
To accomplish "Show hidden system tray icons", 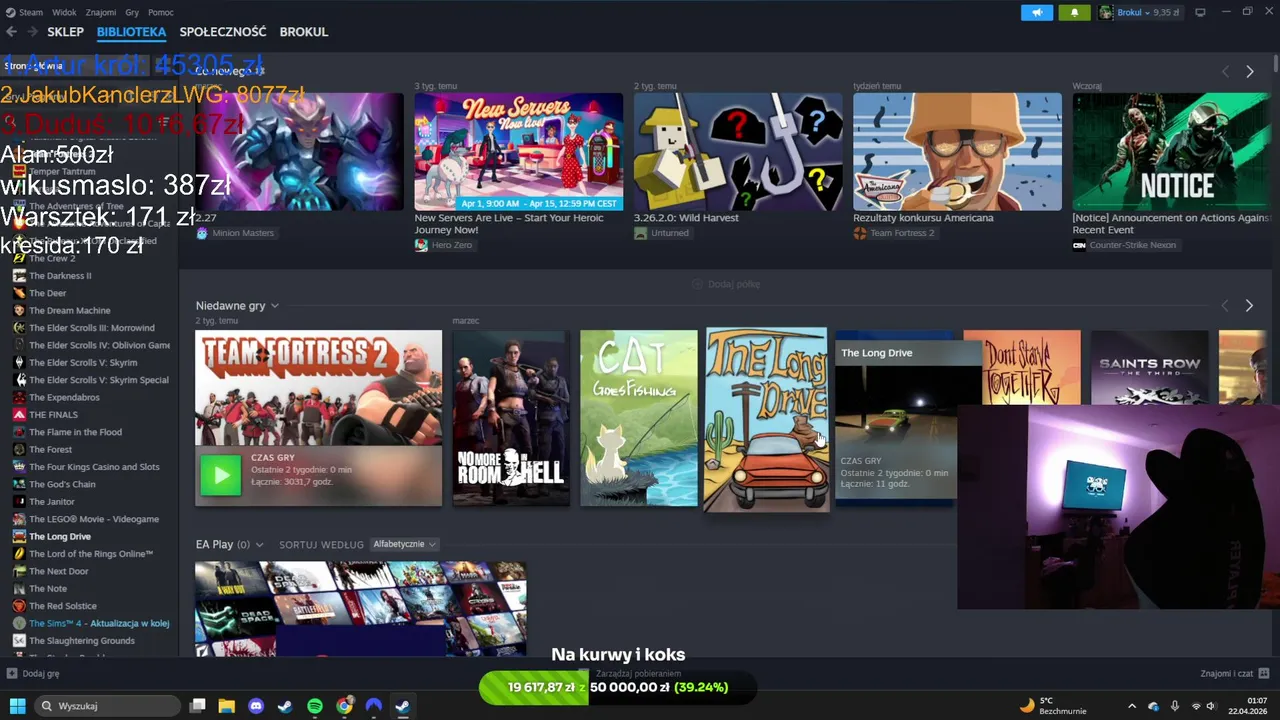I will [1132, 706].
